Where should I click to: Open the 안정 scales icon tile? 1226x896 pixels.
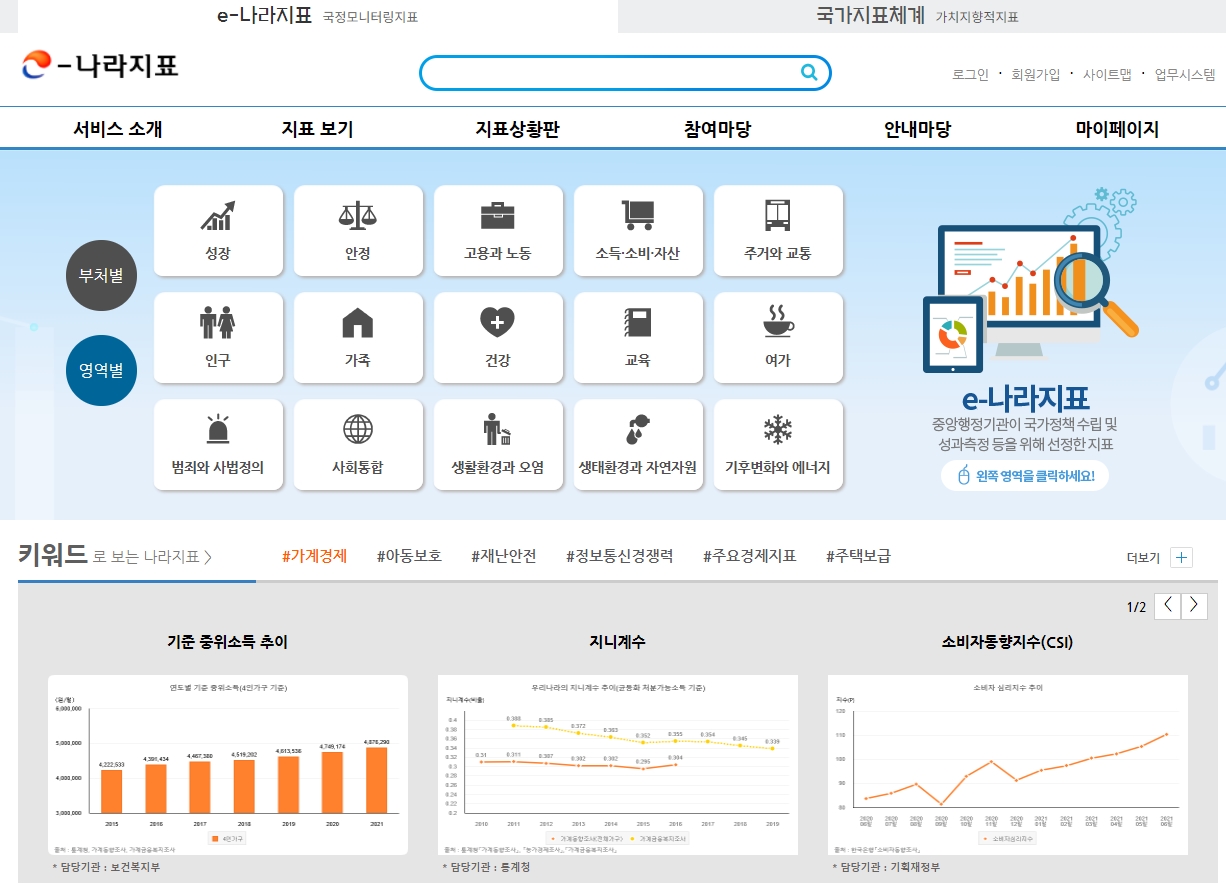[x=358, y=231]
